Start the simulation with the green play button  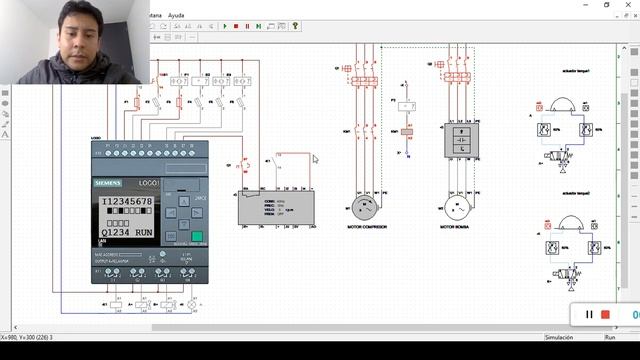(x=225, y=26)
